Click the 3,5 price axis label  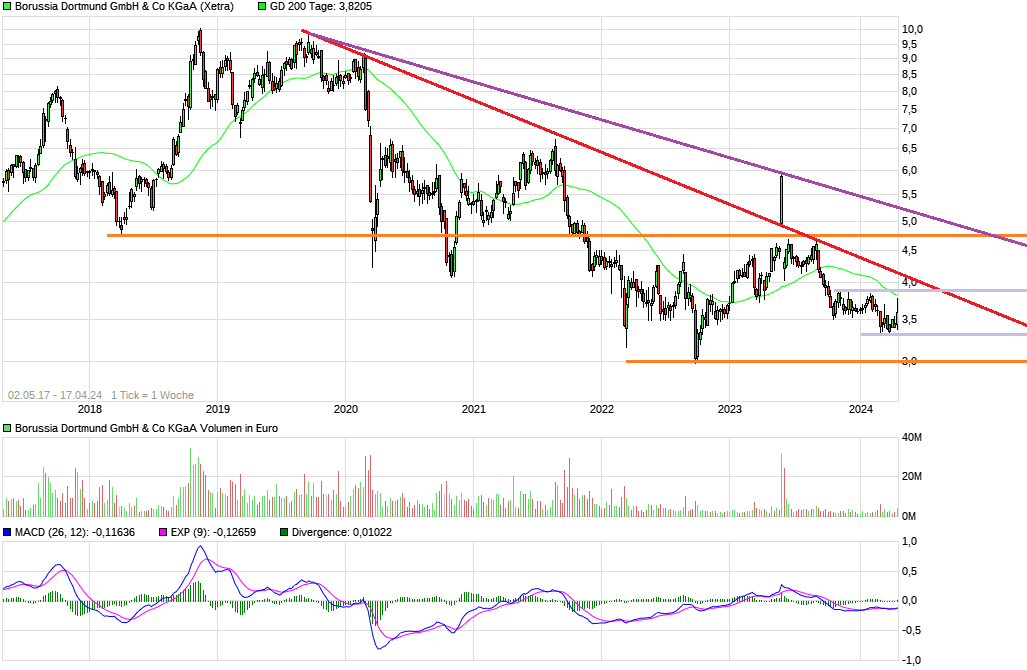910,320
